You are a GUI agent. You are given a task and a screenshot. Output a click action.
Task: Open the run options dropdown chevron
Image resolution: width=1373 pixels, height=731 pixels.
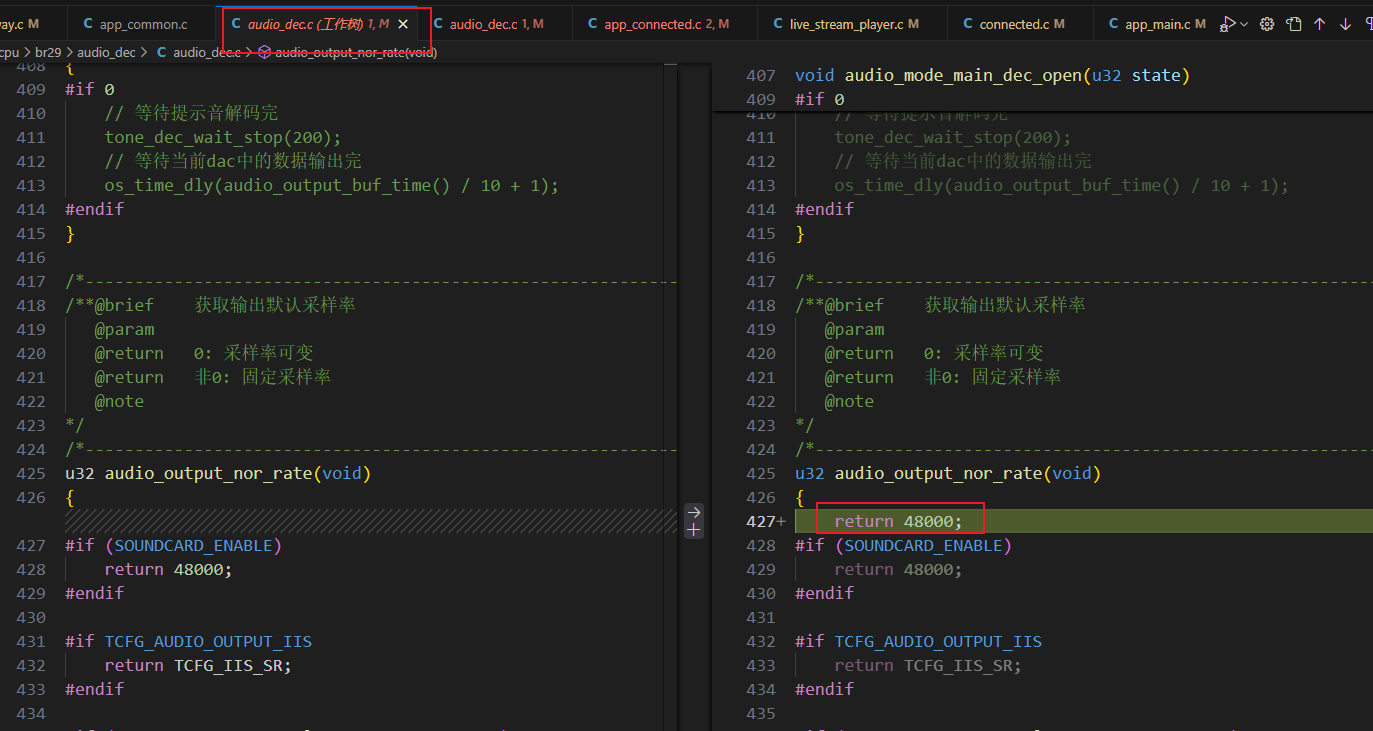click(1244, 24)
